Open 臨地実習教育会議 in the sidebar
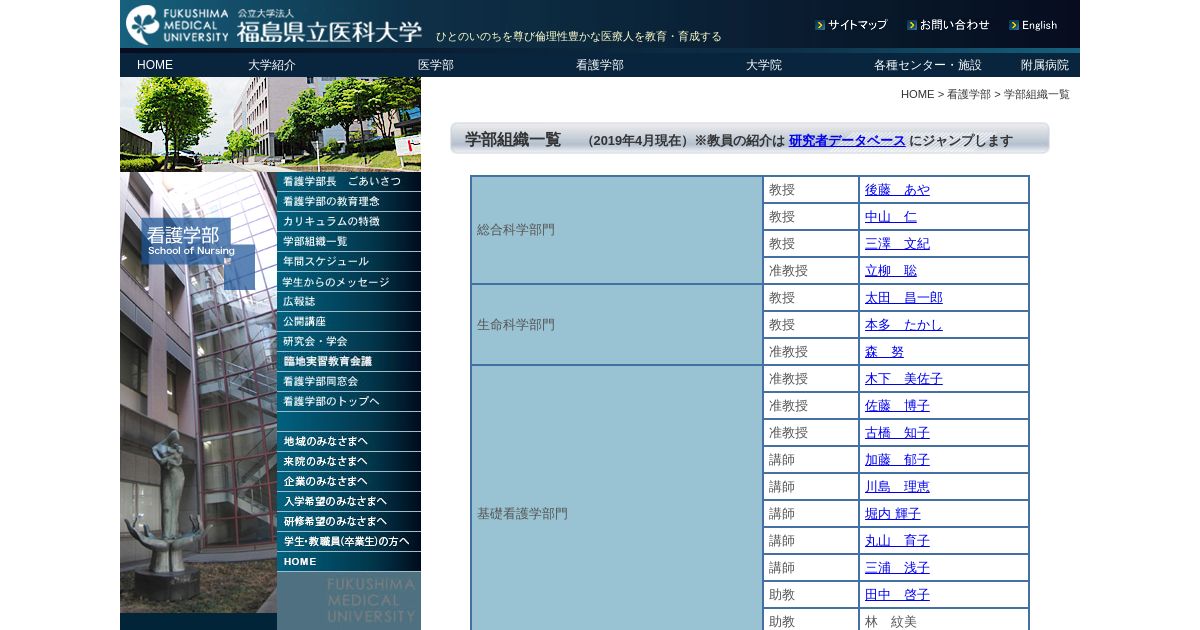The width and height of the screenshot is (1200, 630). click(349, 362)
